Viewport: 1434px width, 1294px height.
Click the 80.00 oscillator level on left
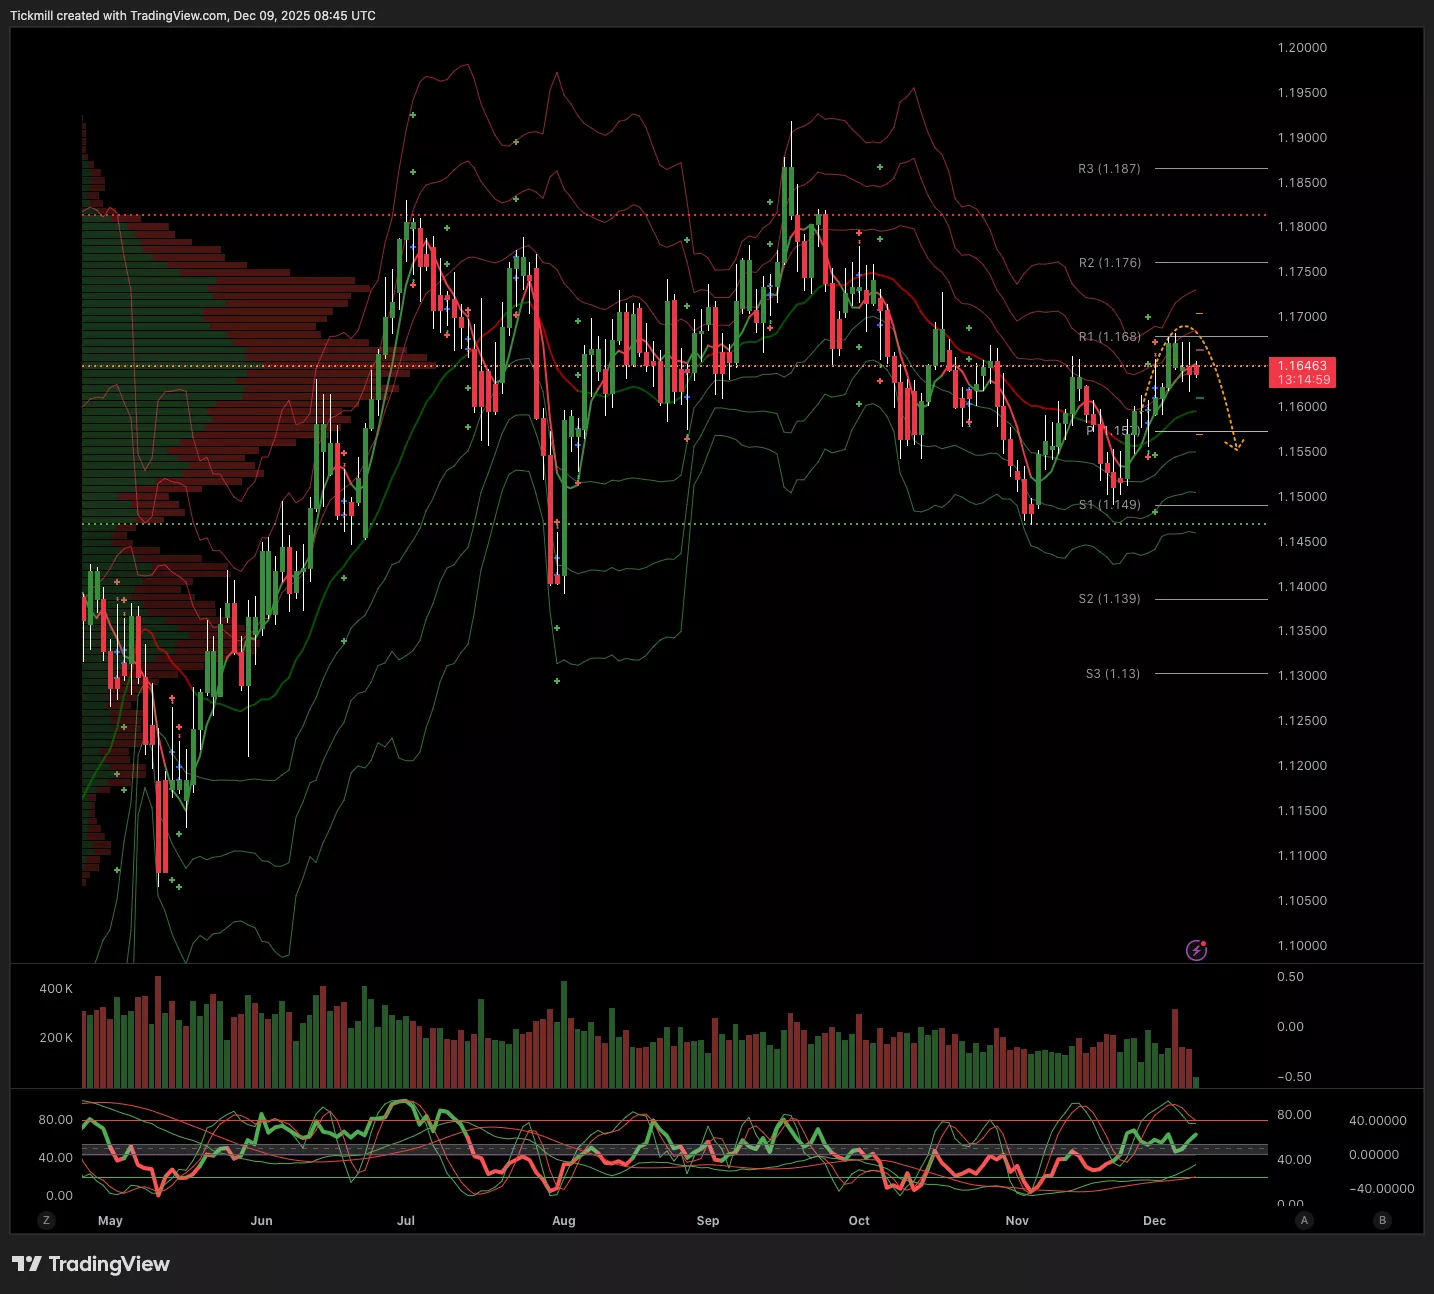click(x=55, y=1120)
